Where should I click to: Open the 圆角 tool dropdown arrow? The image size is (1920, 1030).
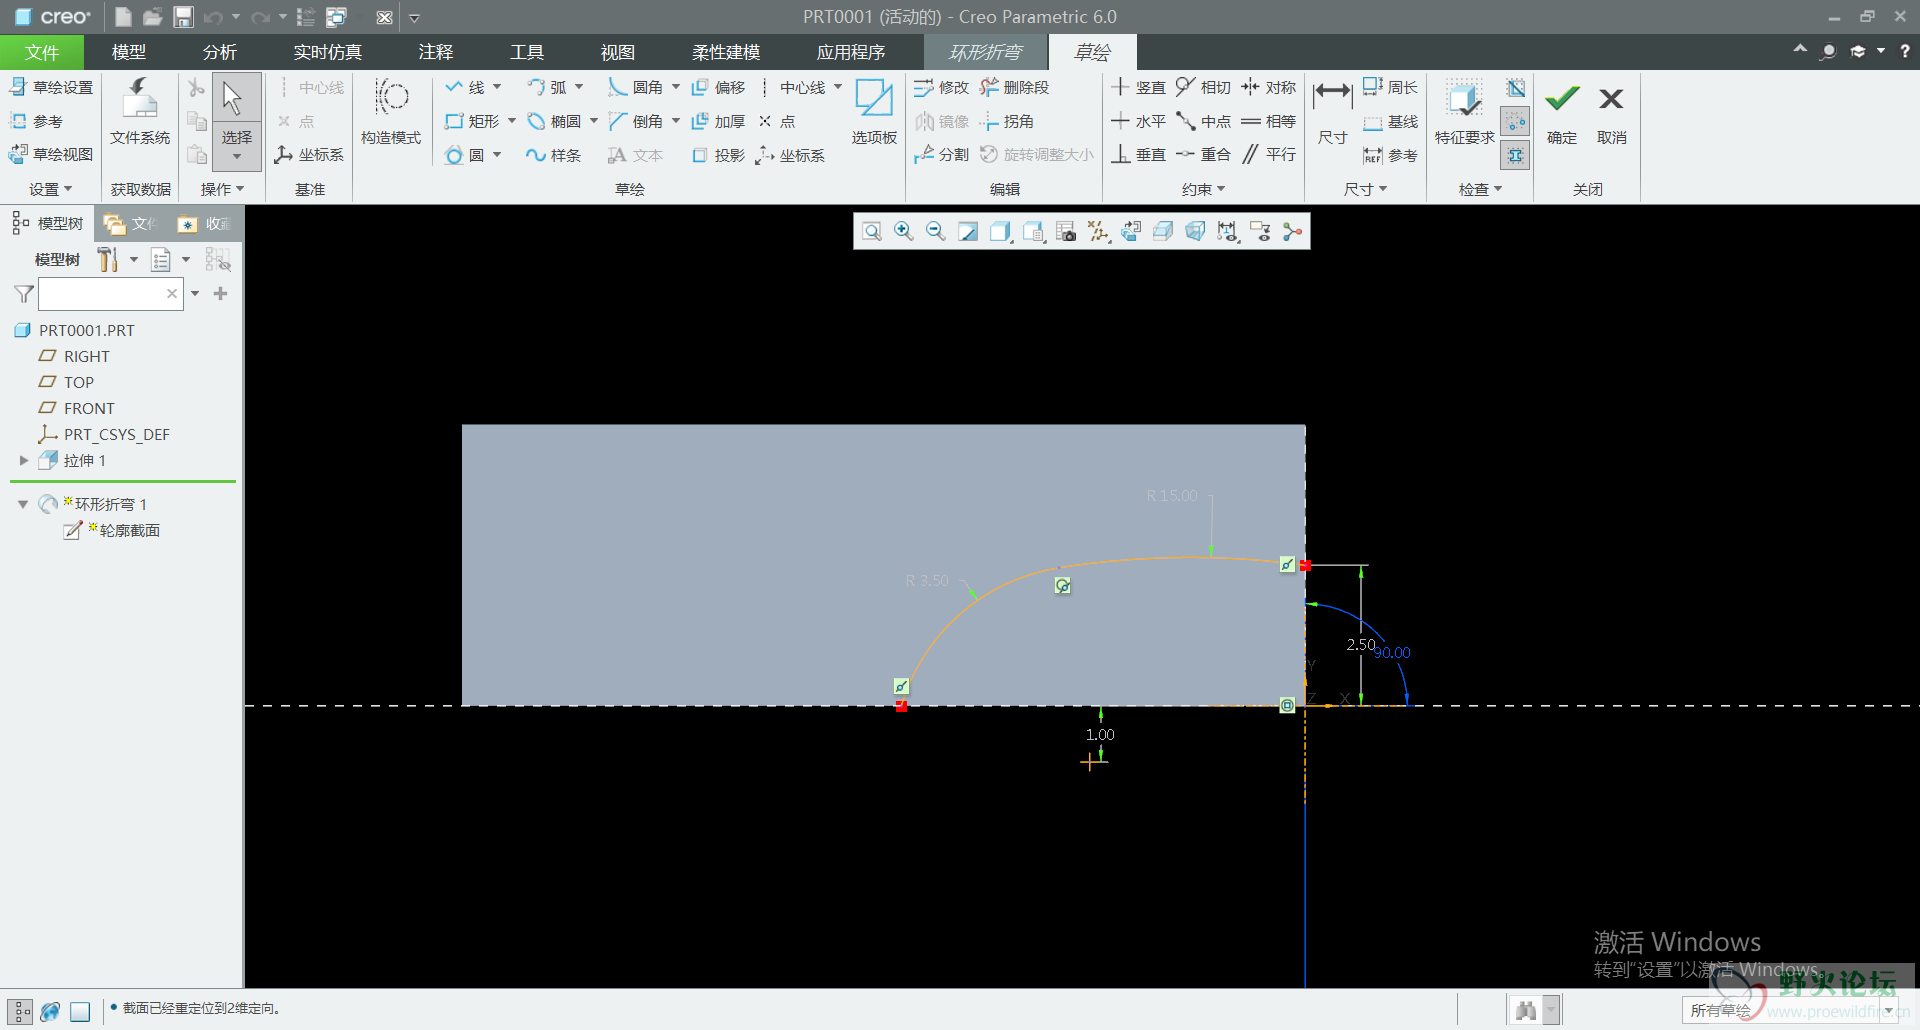[x=675, y=88]
